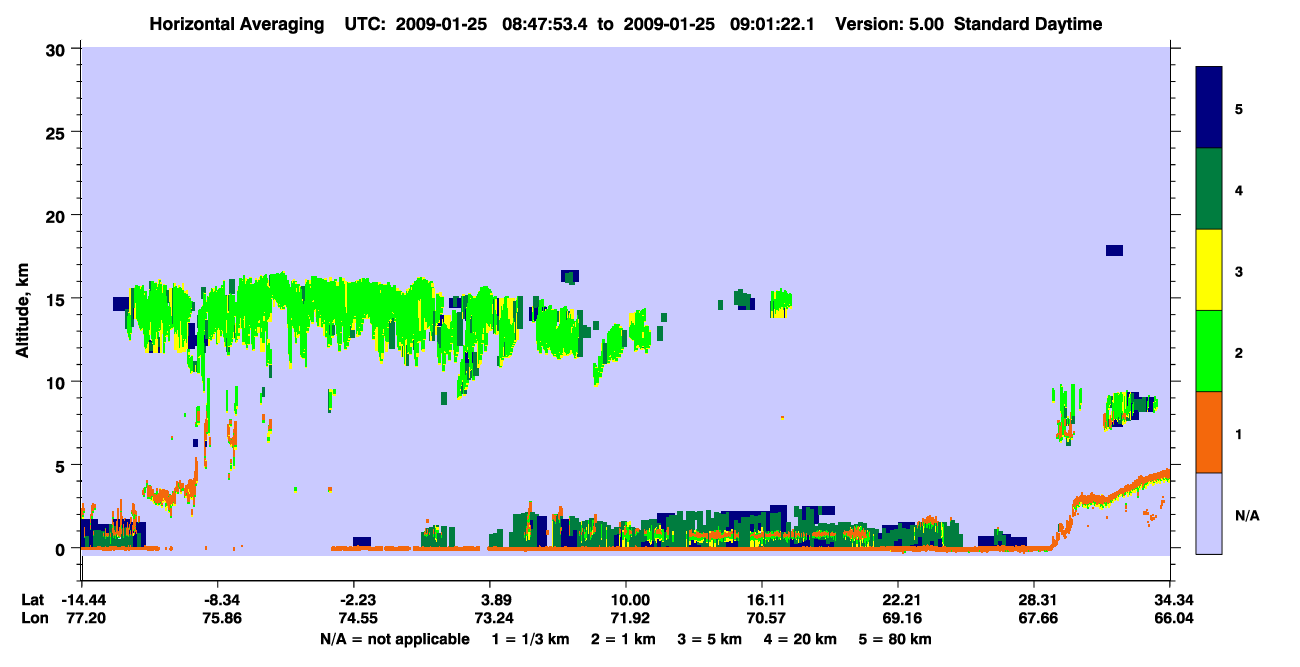
Task: Click the navy blue colorbar segment for level 5
Action: click(1209, 108)
